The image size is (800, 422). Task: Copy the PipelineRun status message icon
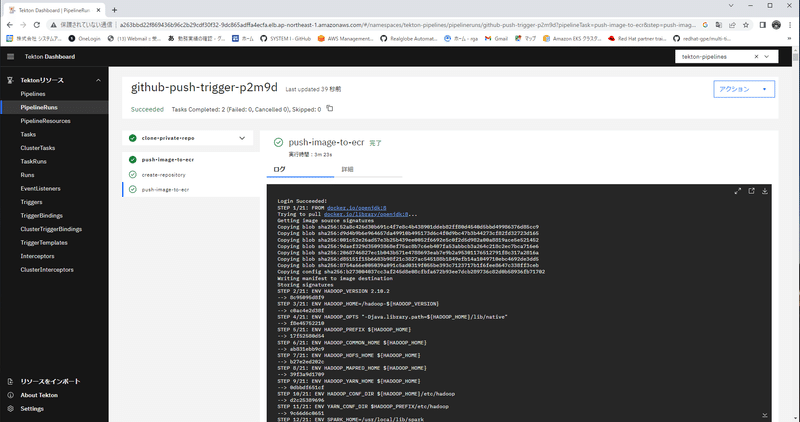point(330,109)
